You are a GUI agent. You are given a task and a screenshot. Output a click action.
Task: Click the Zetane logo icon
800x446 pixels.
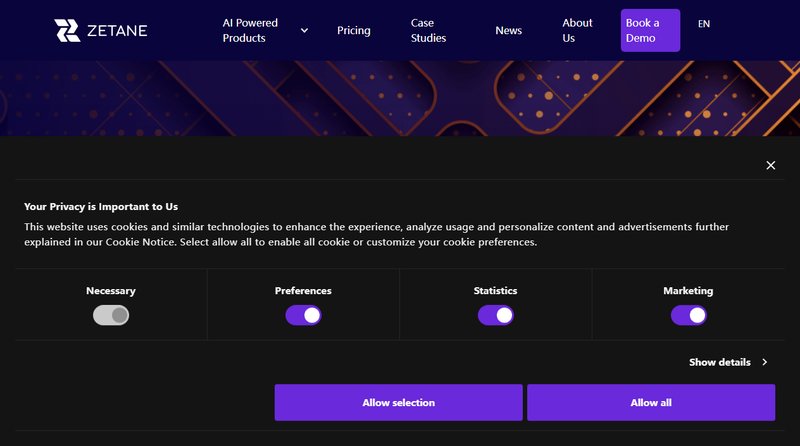[67, 30]
